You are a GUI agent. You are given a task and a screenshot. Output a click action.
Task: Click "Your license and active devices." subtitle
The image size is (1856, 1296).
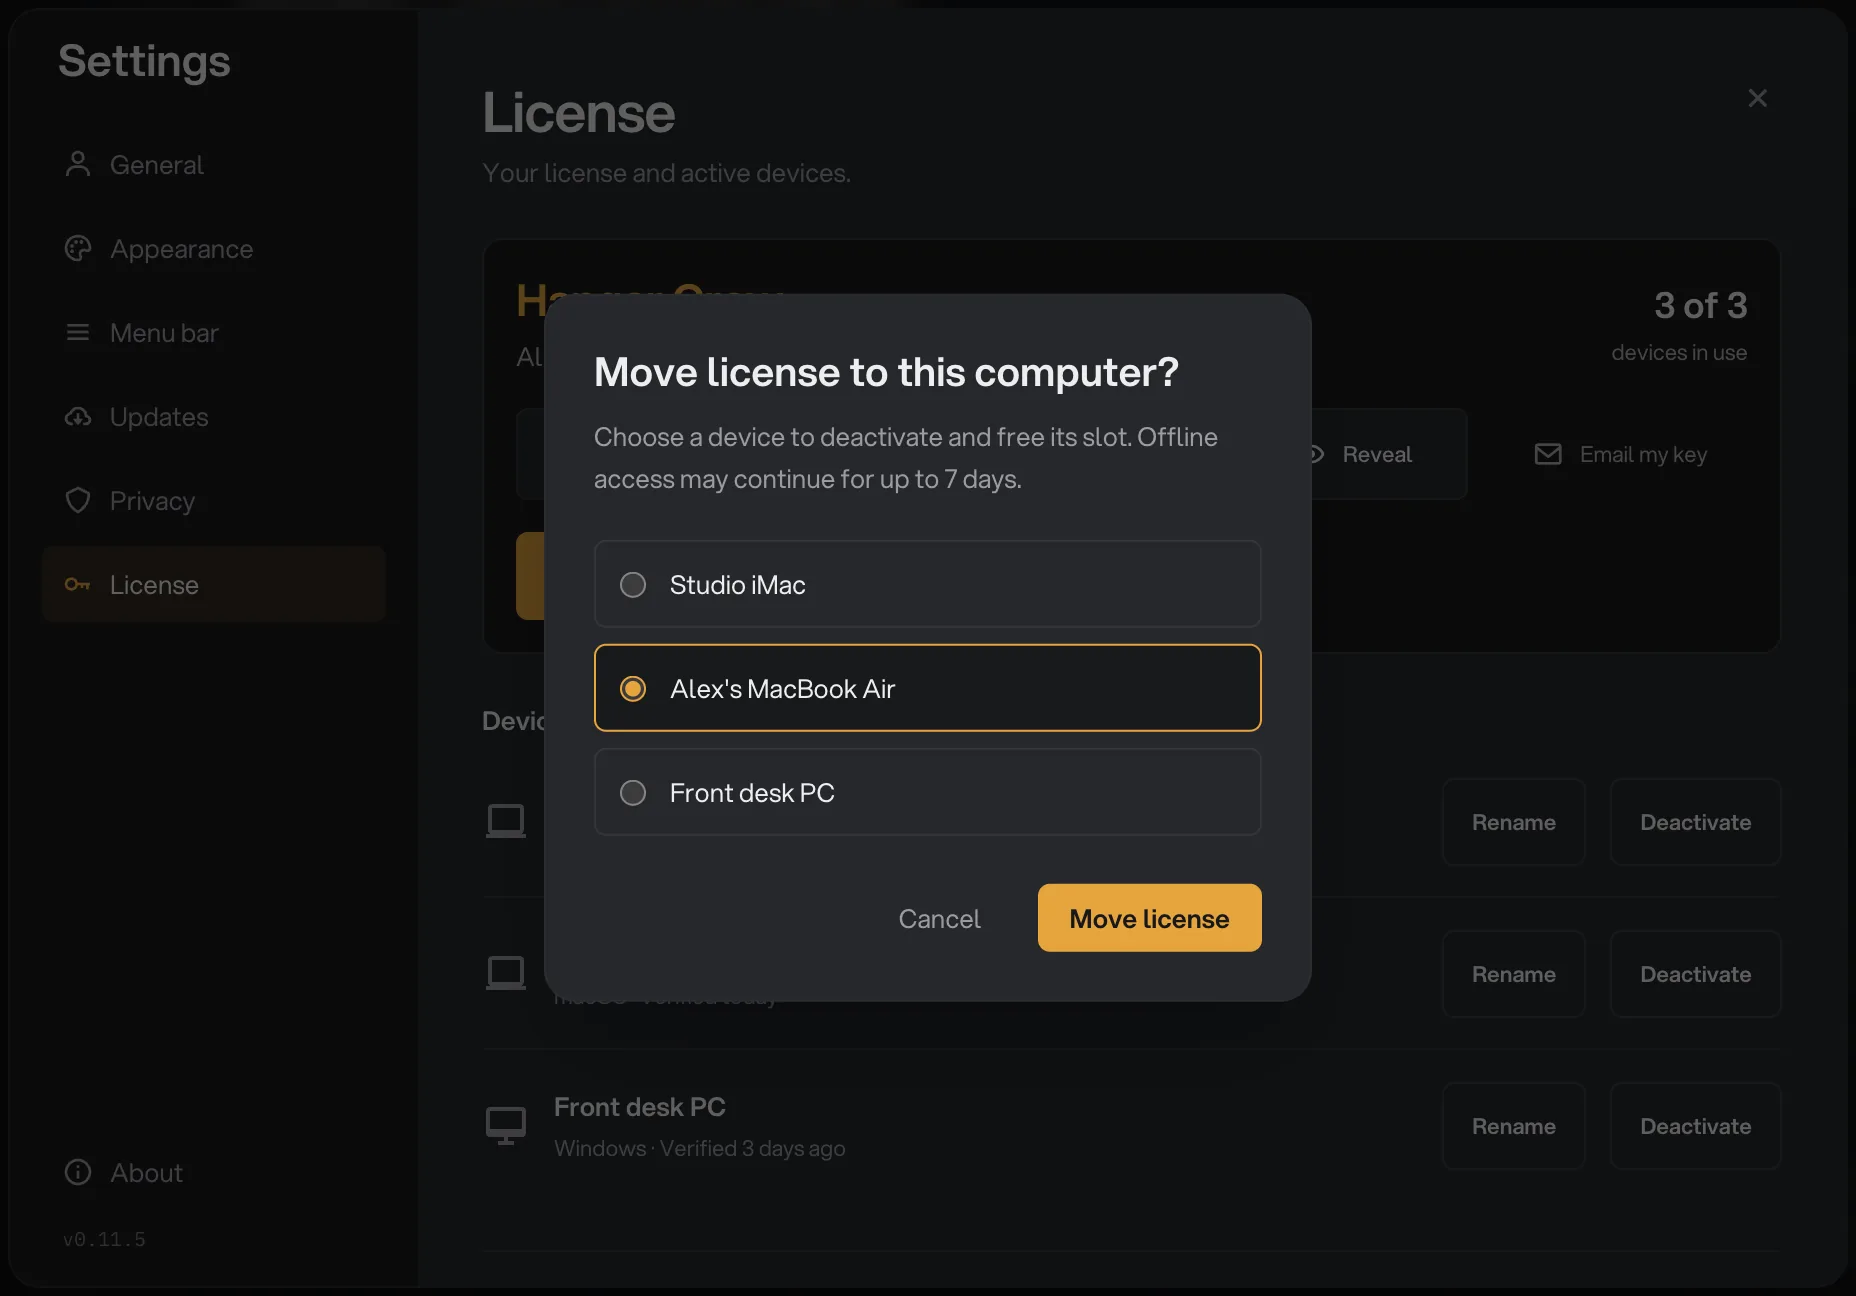coord(666,173)
